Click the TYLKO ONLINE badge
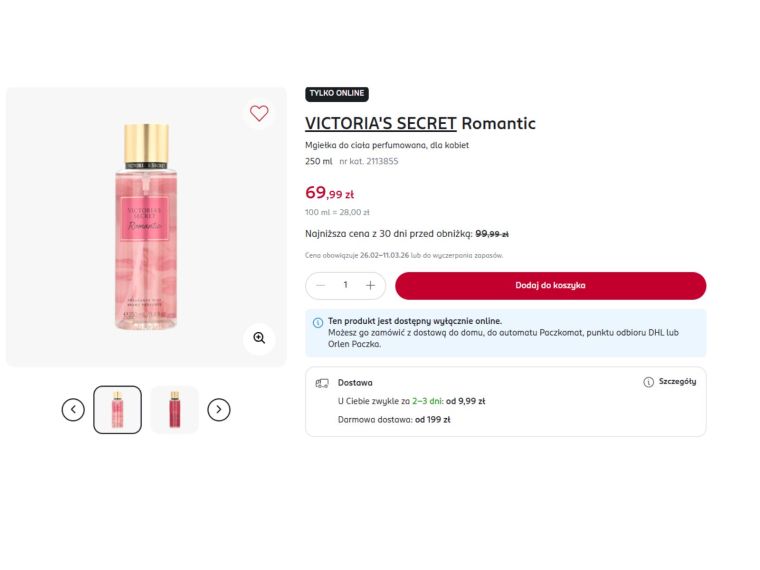 337,94
